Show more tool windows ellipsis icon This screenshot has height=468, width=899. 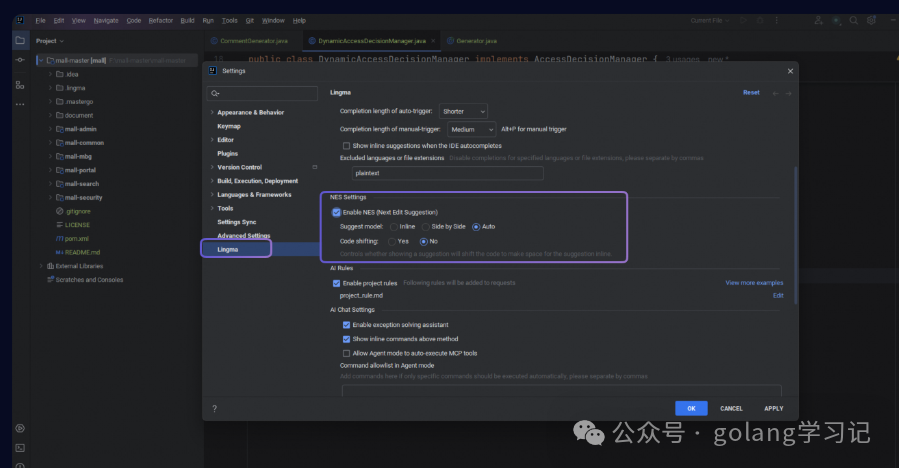pyautogui.click(x=20, y=104)
